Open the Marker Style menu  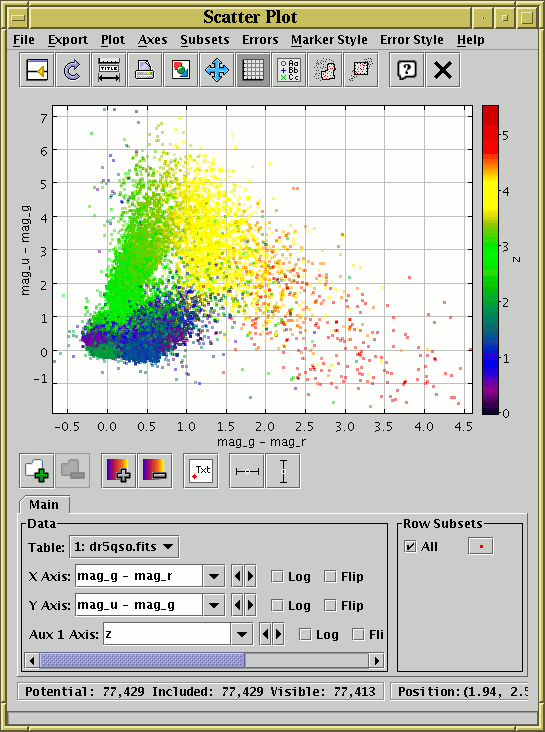point(329,40)
